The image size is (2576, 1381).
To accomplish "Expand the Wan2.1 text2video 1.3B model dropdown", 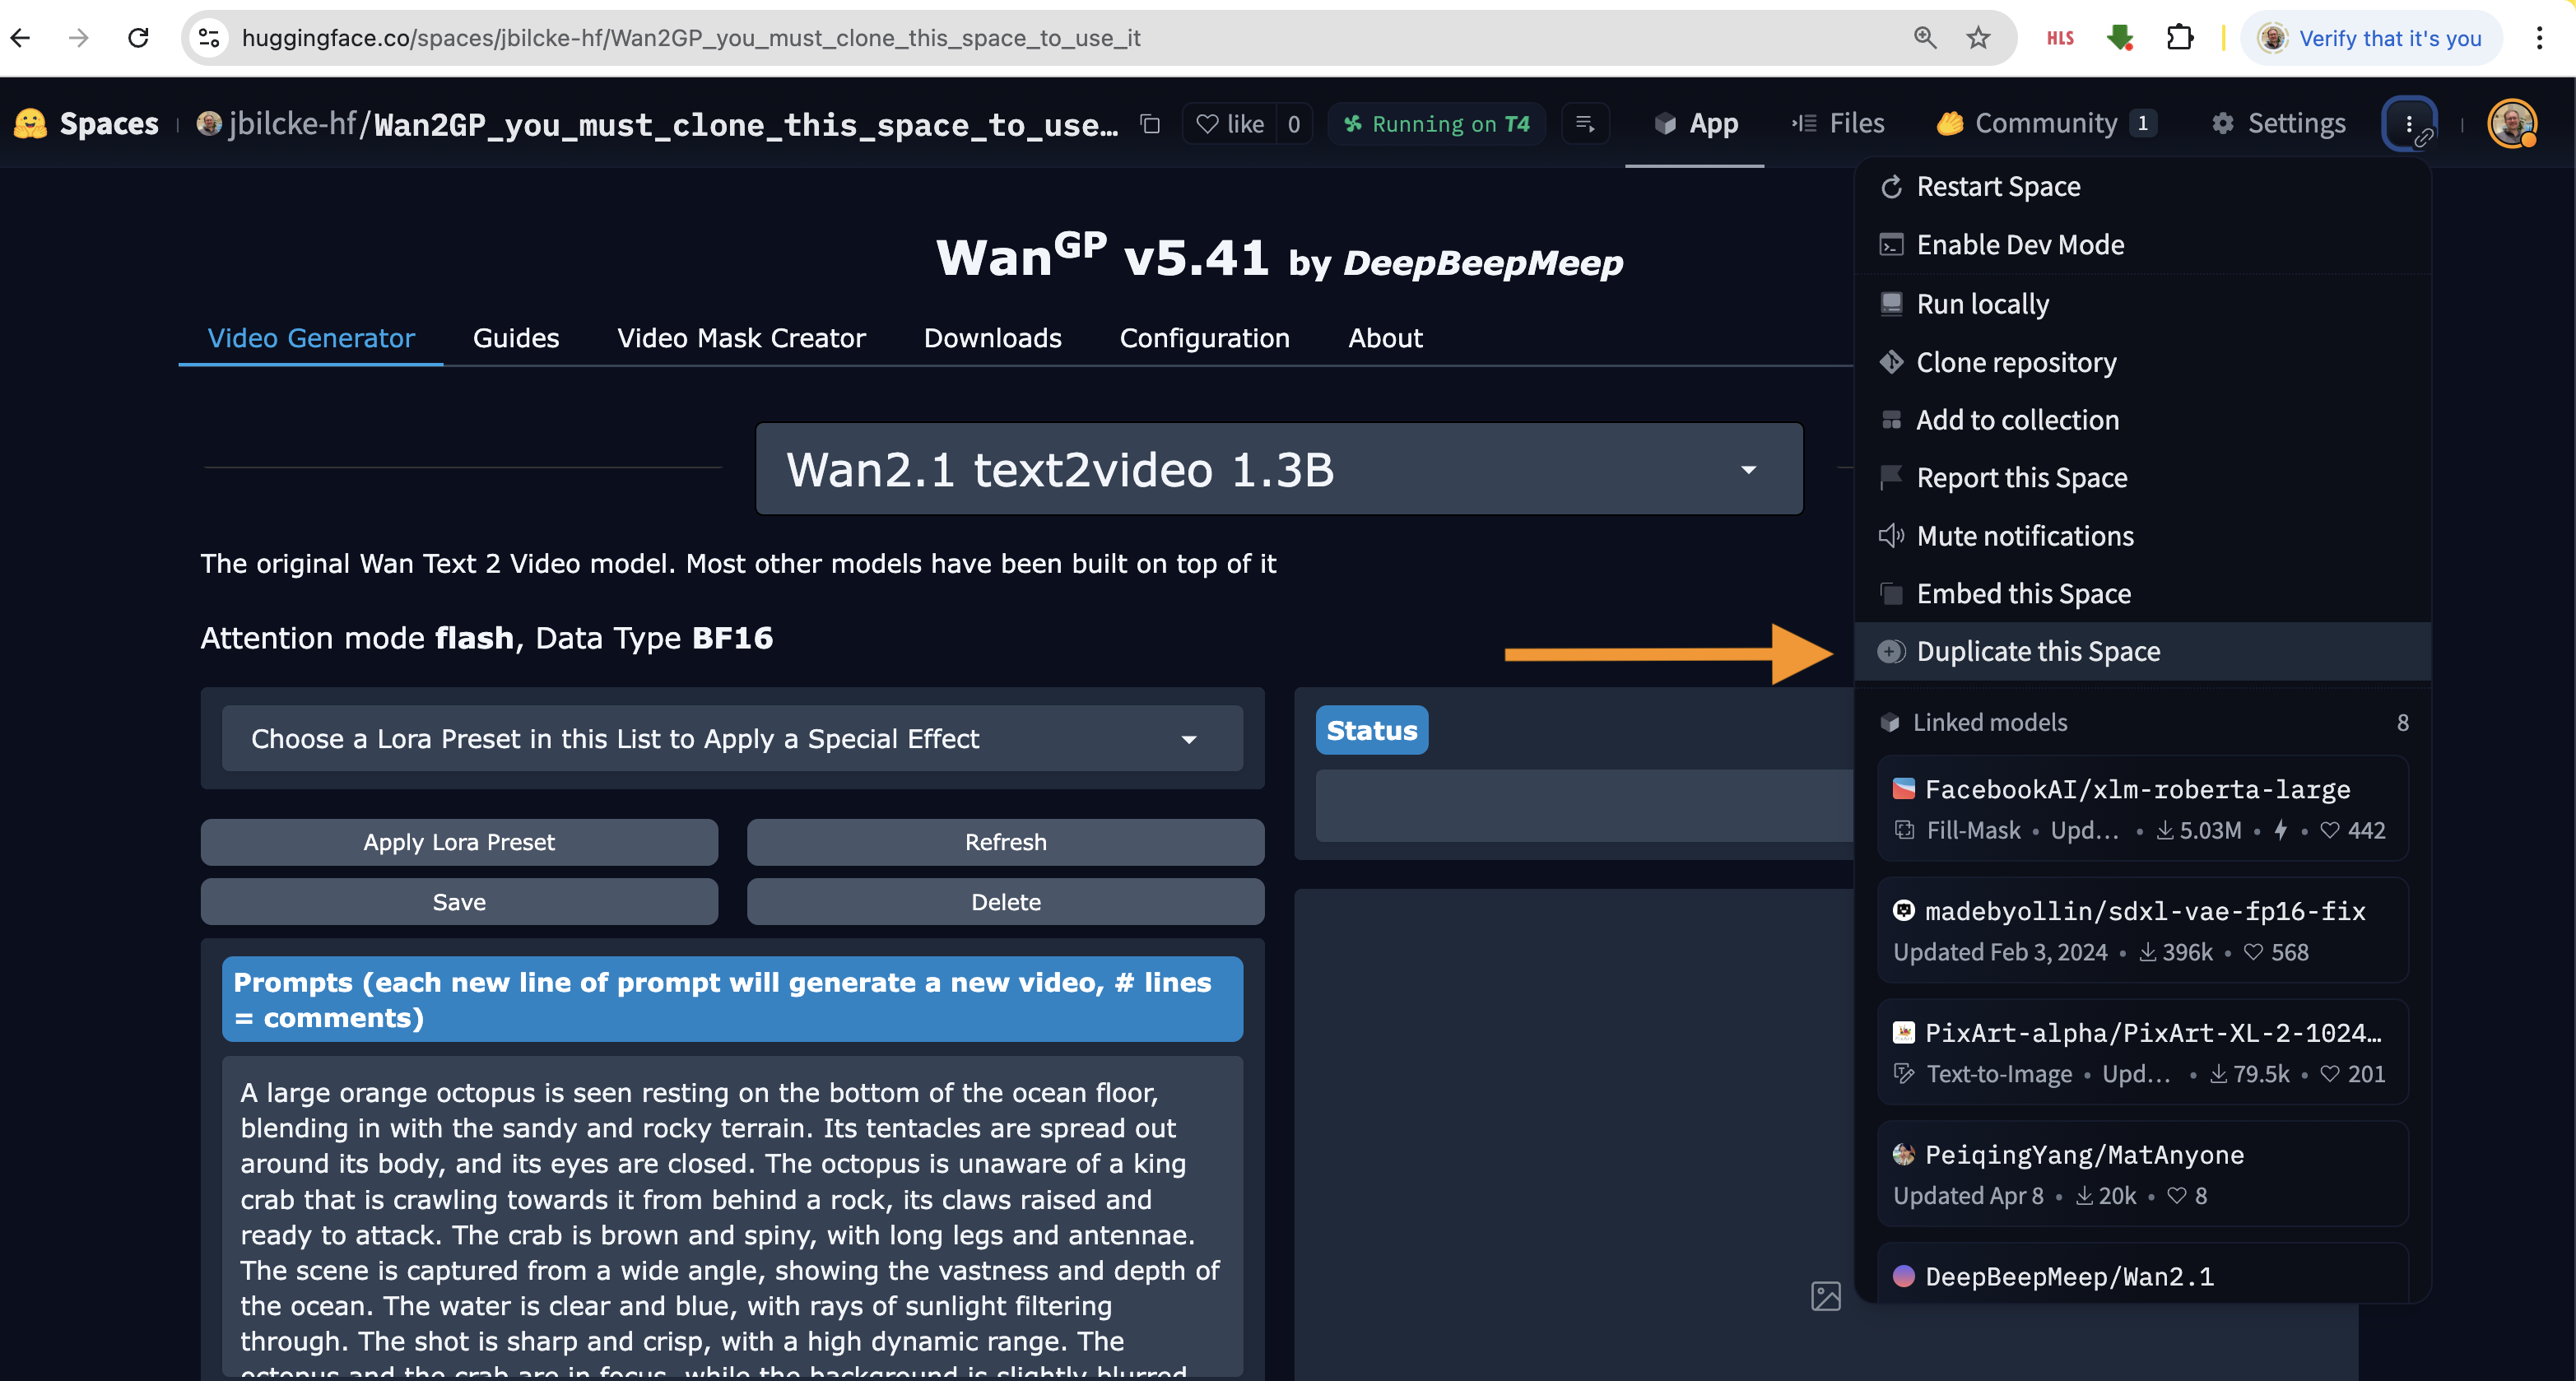I will pos(1278,470).
